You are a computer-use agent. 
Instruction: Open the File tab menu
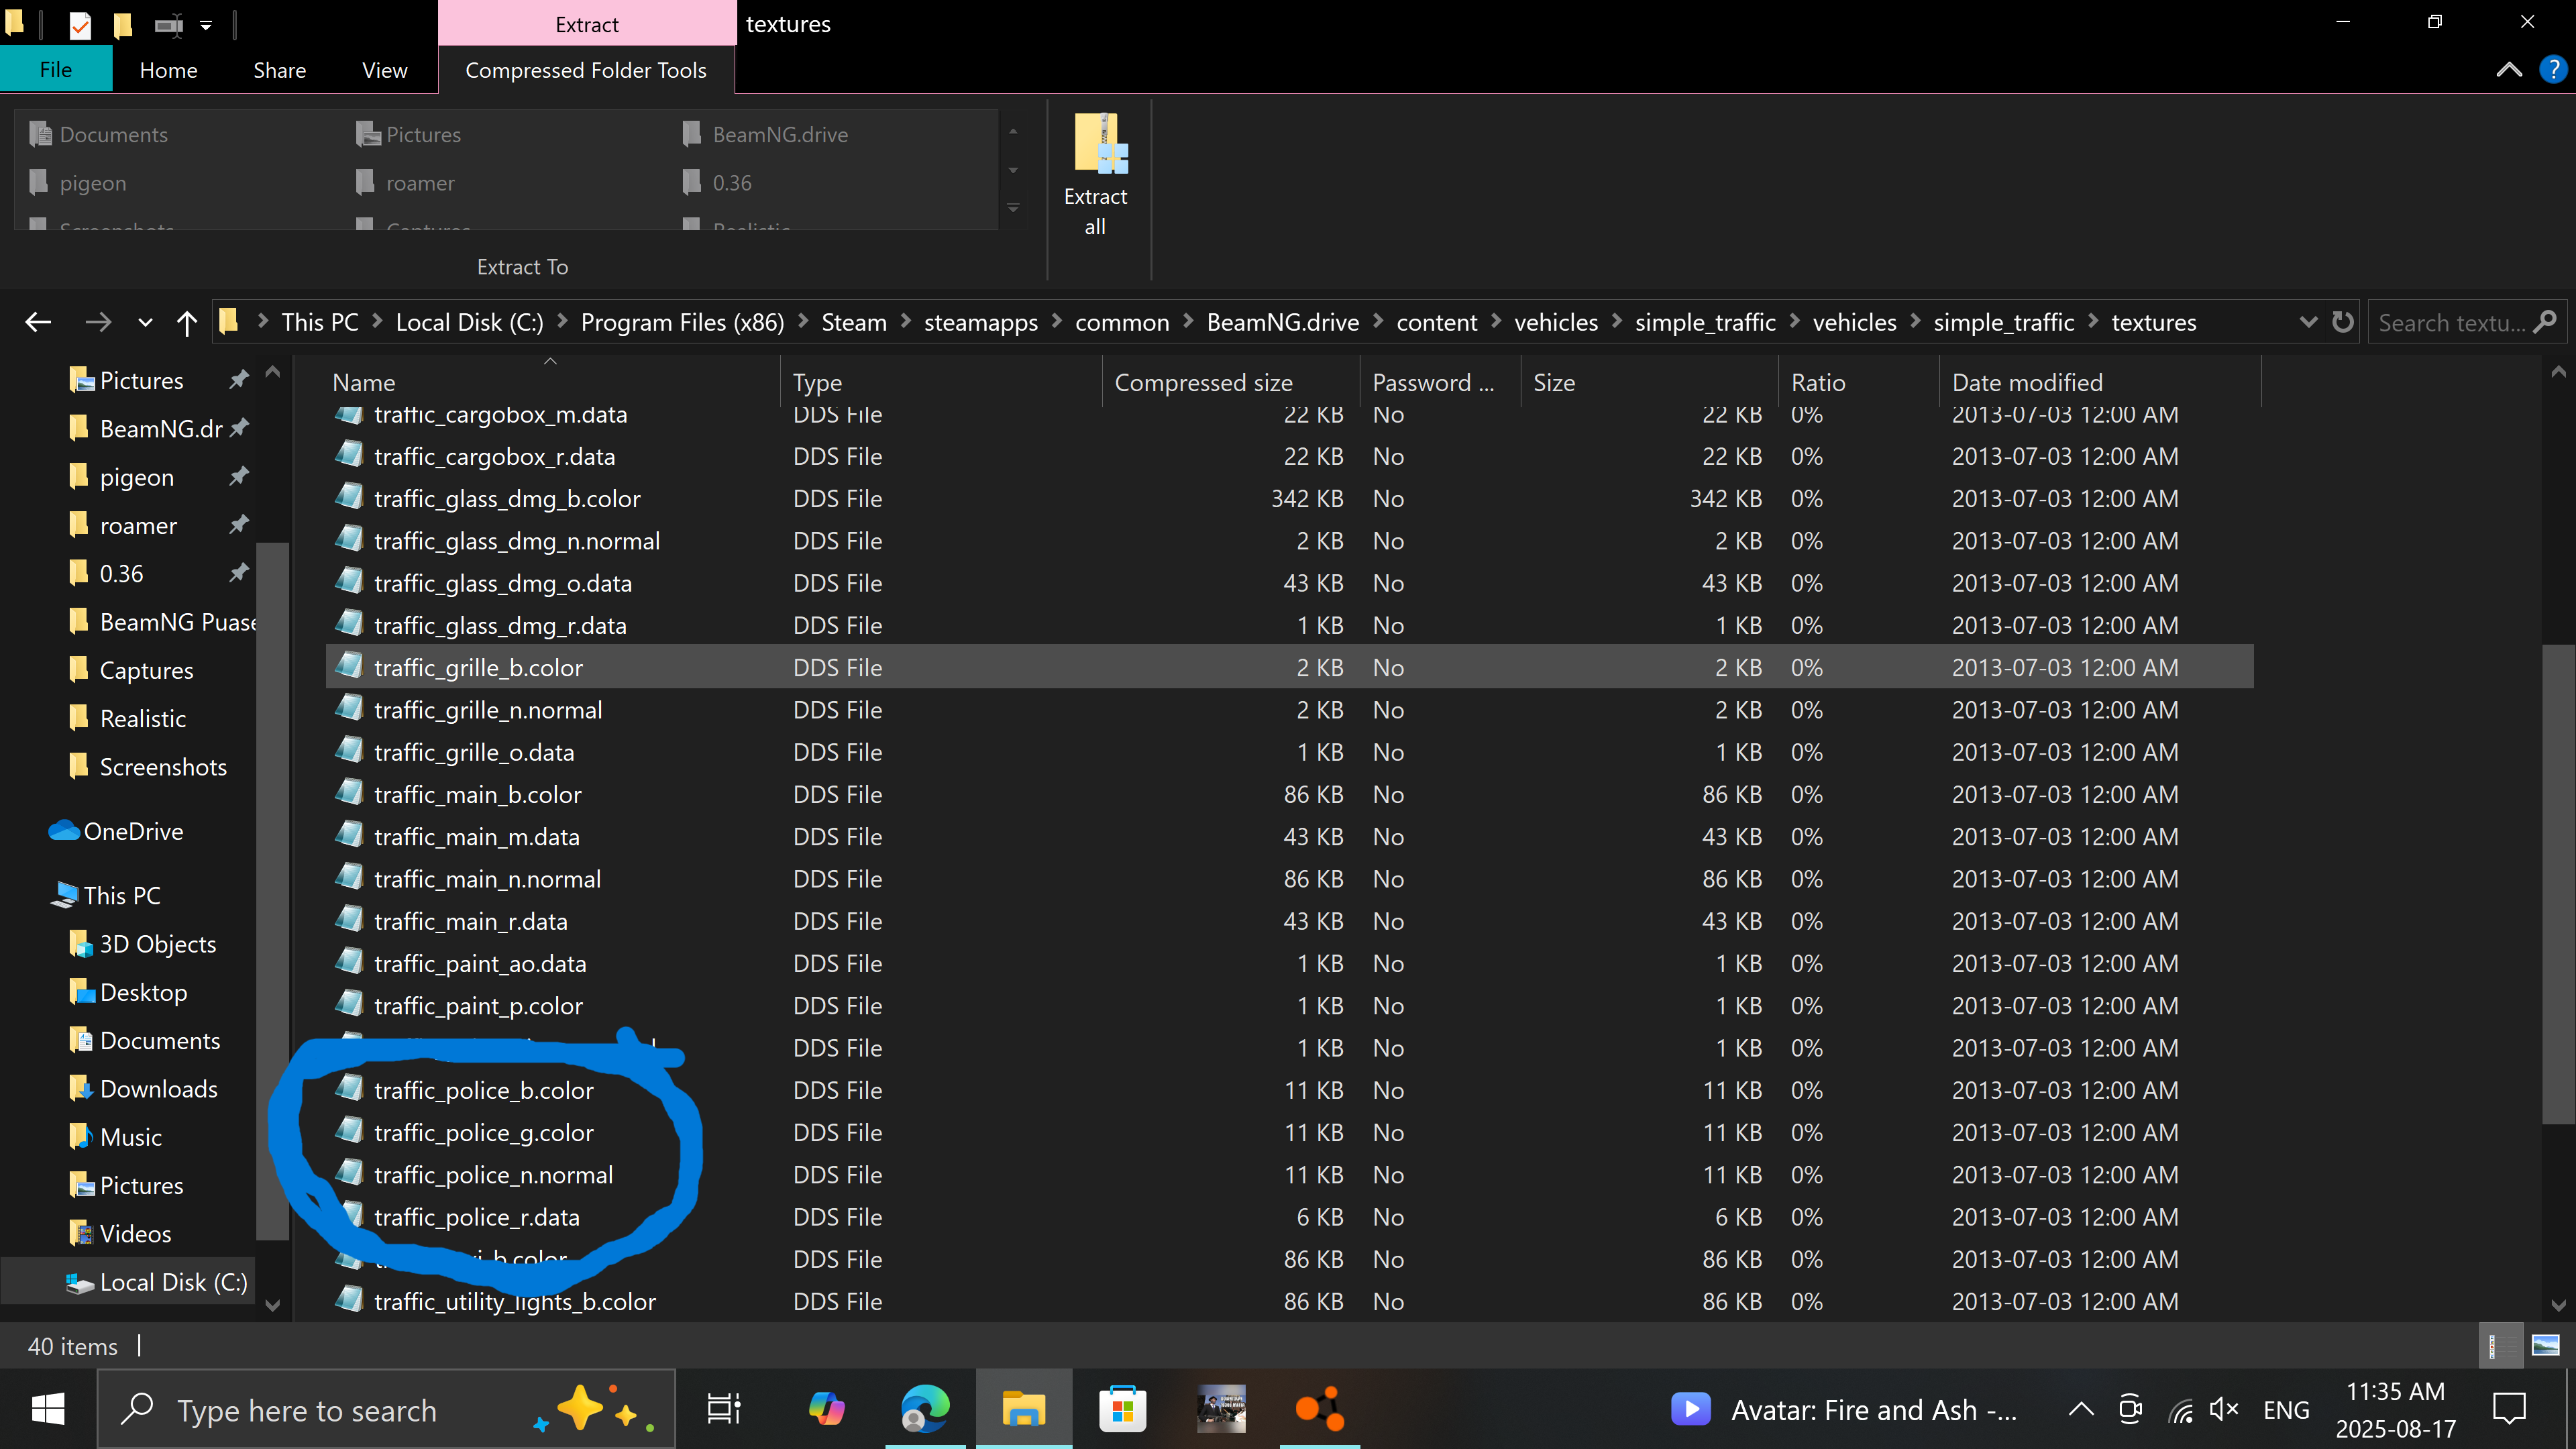56,70
